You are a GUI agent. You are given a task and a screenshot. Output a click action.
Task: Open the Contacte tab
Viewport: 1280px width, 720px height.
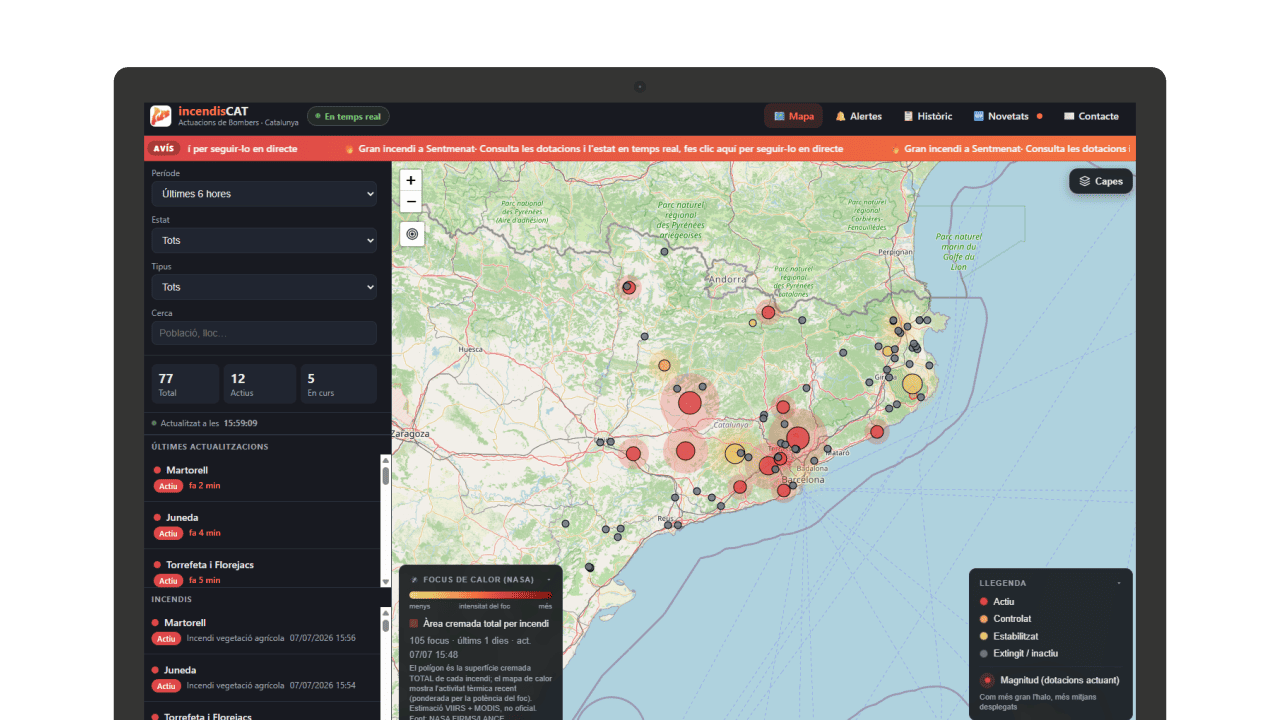click(1091, 116)
